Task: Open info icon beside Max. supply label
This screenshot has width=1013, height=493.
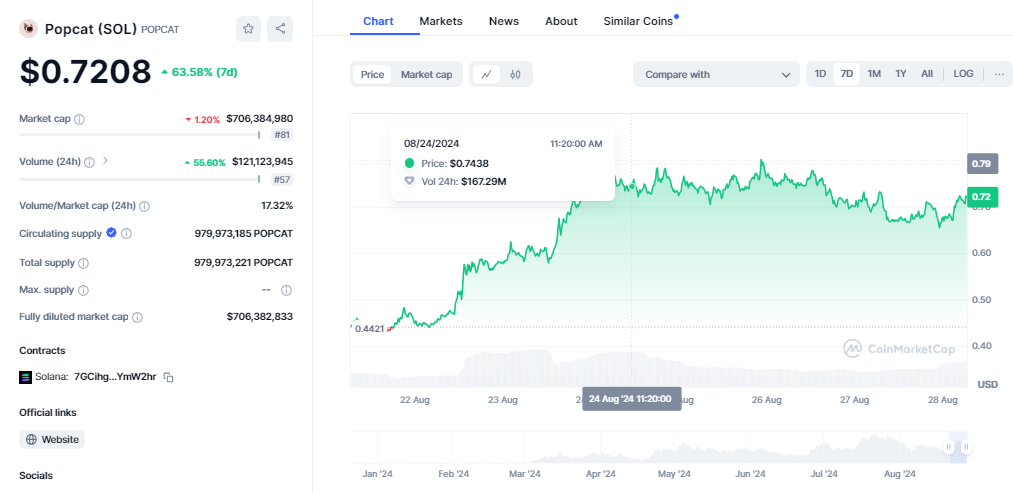Action: point(83,291)
